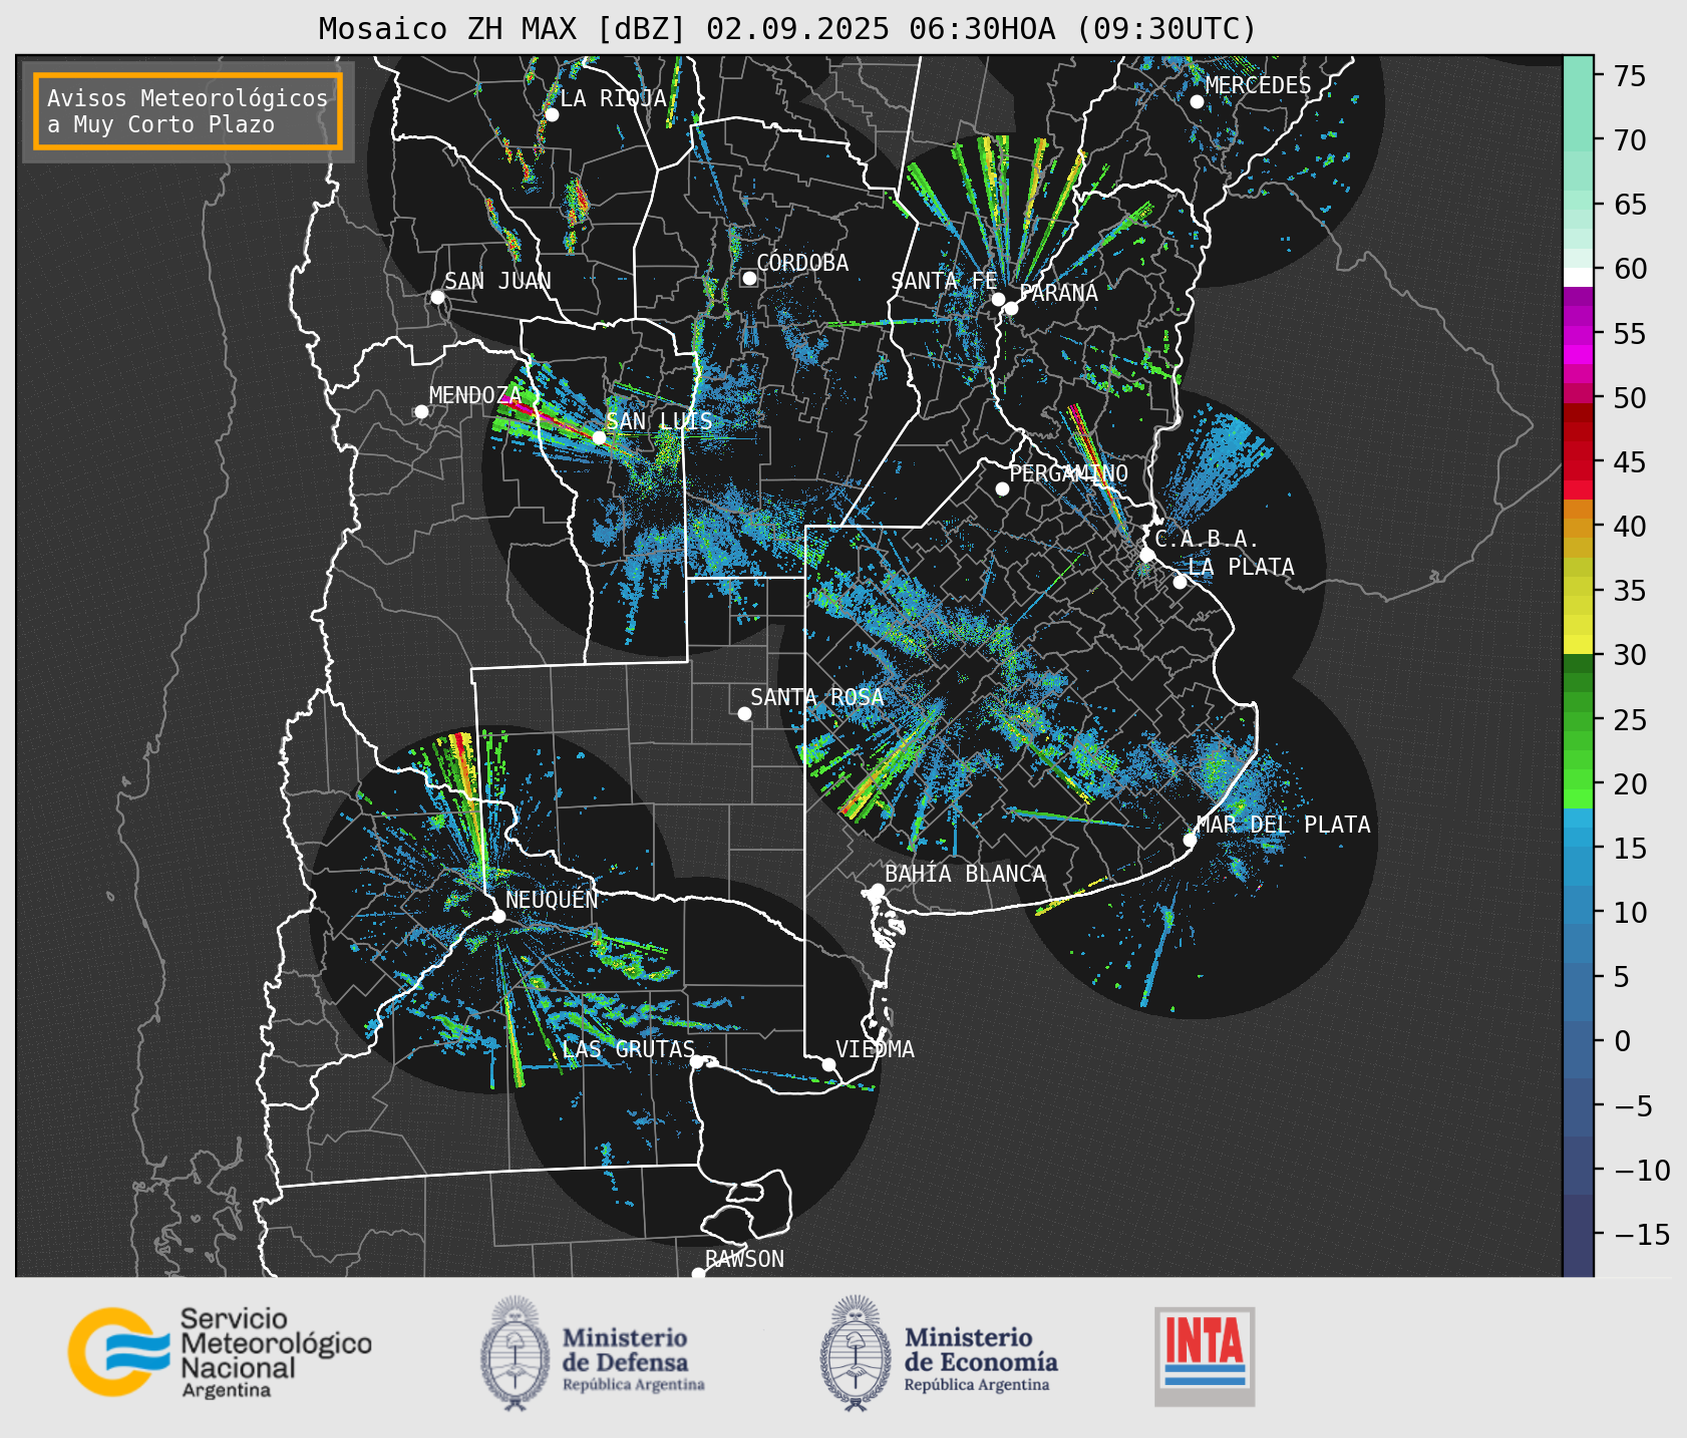Click the Ministerio de Economía emblem
The image size is (1687, 1438).
pyautogui.click(x=855, y=1353)
